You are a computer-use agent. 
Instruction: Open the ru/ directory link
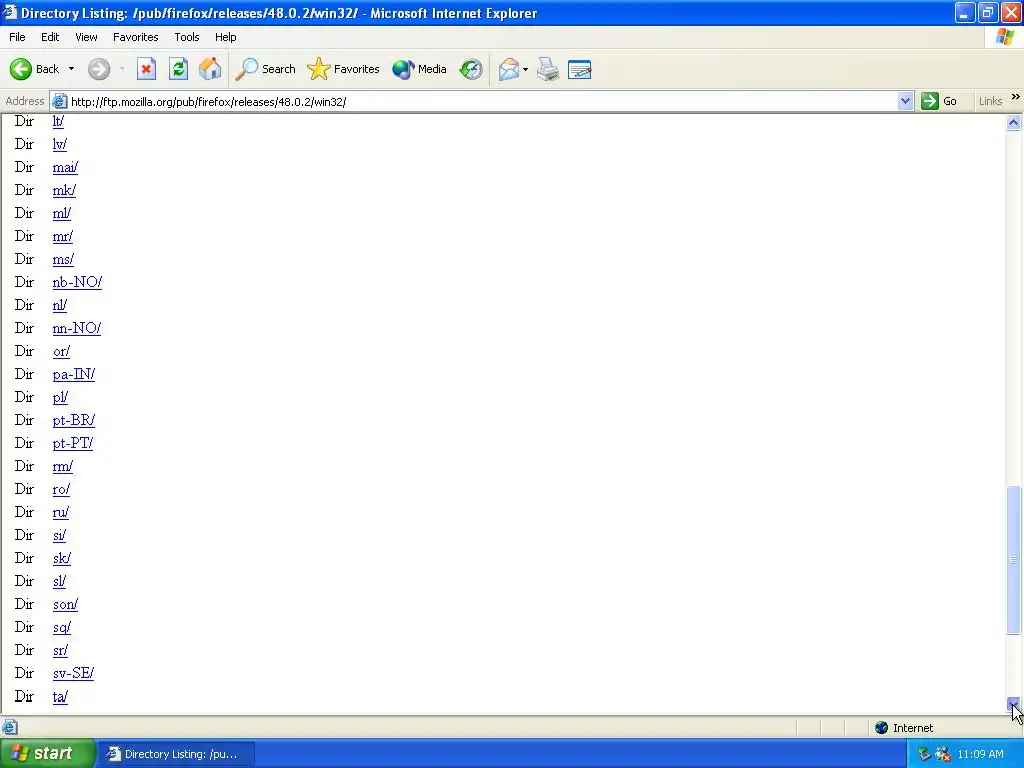61,512
